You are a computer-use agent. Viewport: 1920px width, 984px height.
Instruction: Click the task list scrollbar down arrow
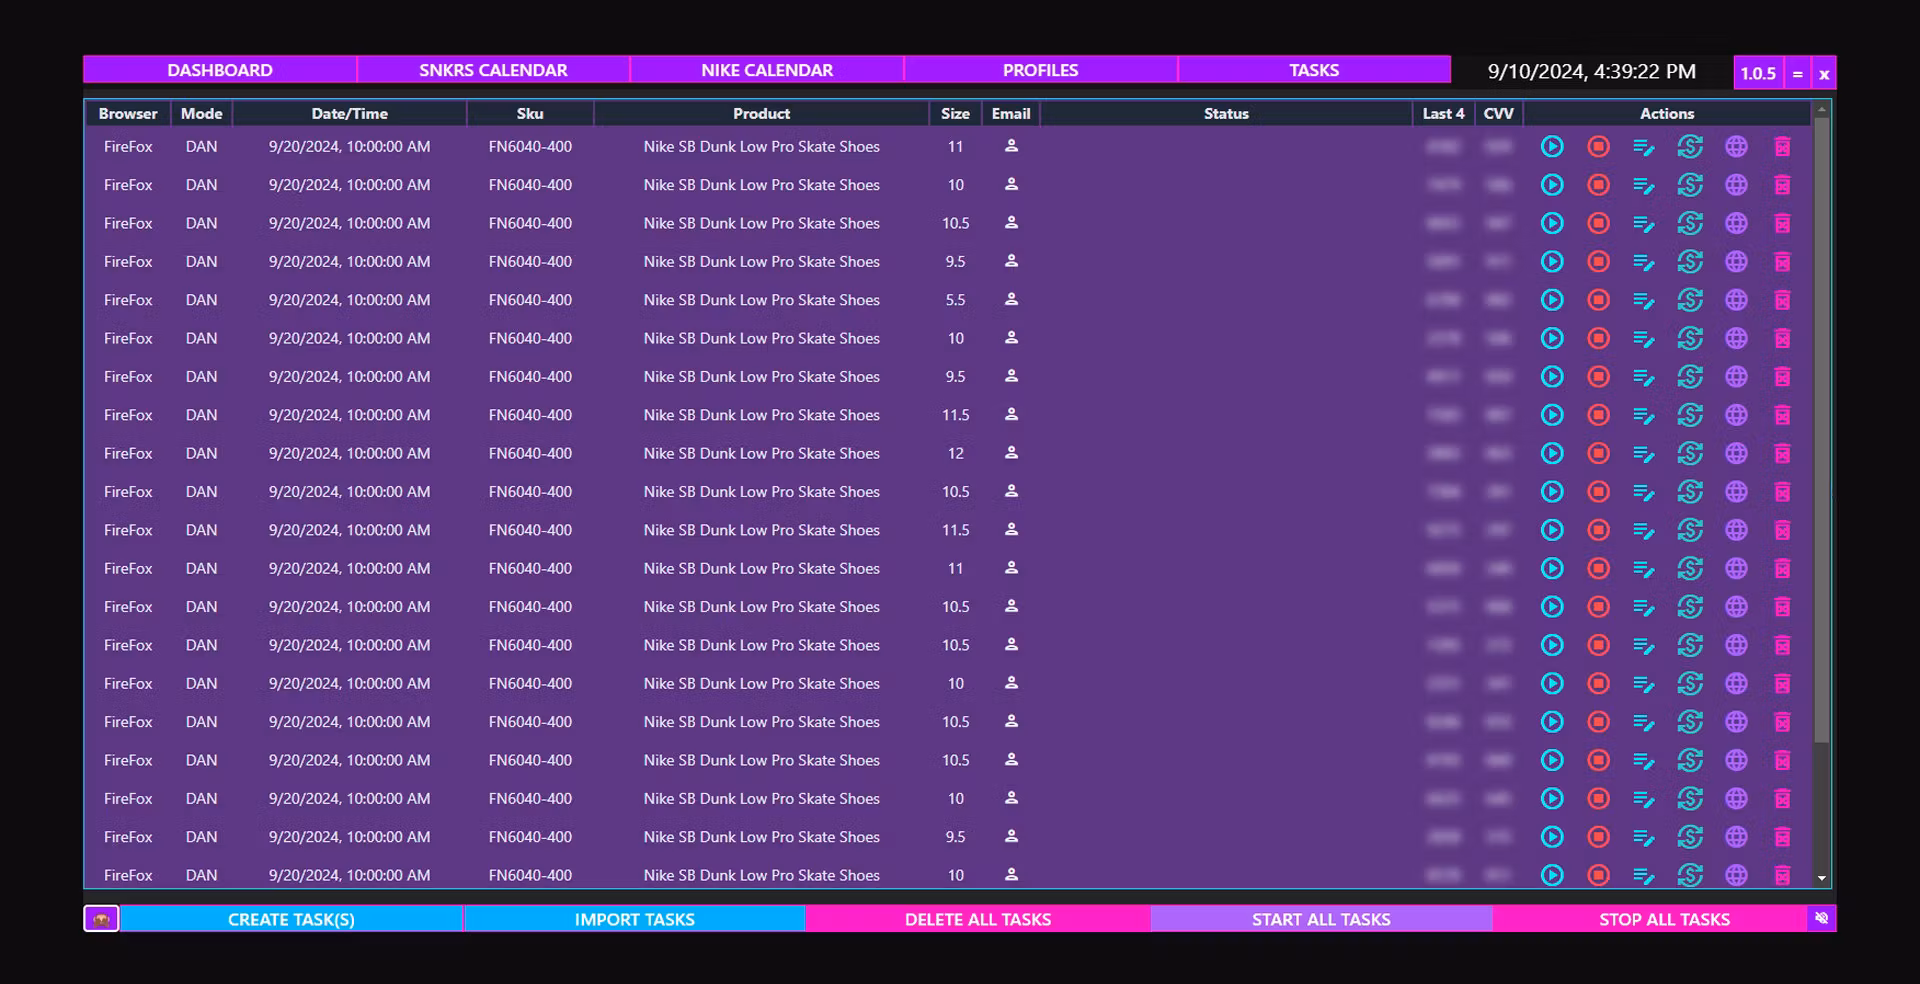pos(1822,878)
